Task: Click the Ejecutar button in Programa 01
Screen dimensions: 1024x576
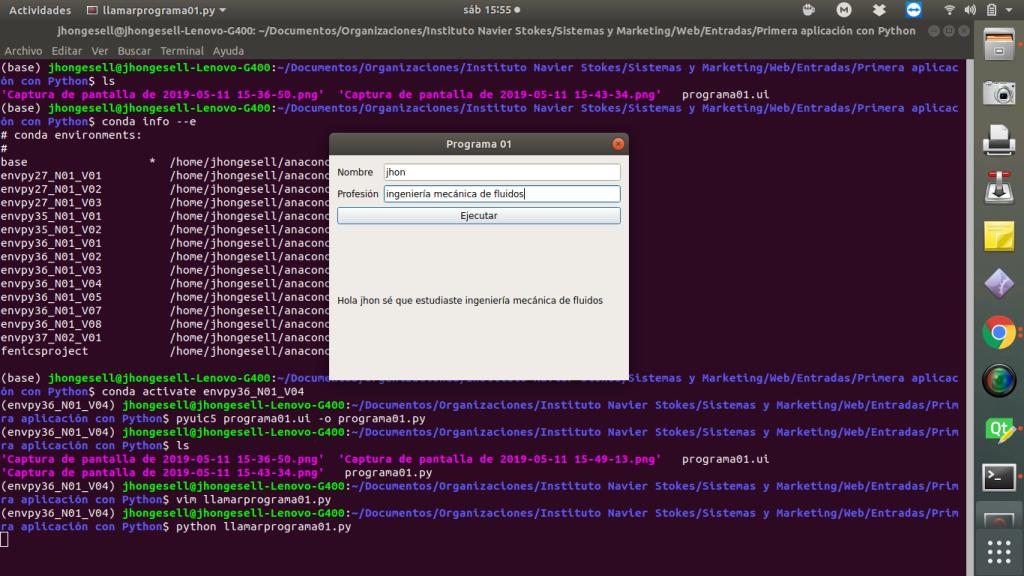Action: 479,216
